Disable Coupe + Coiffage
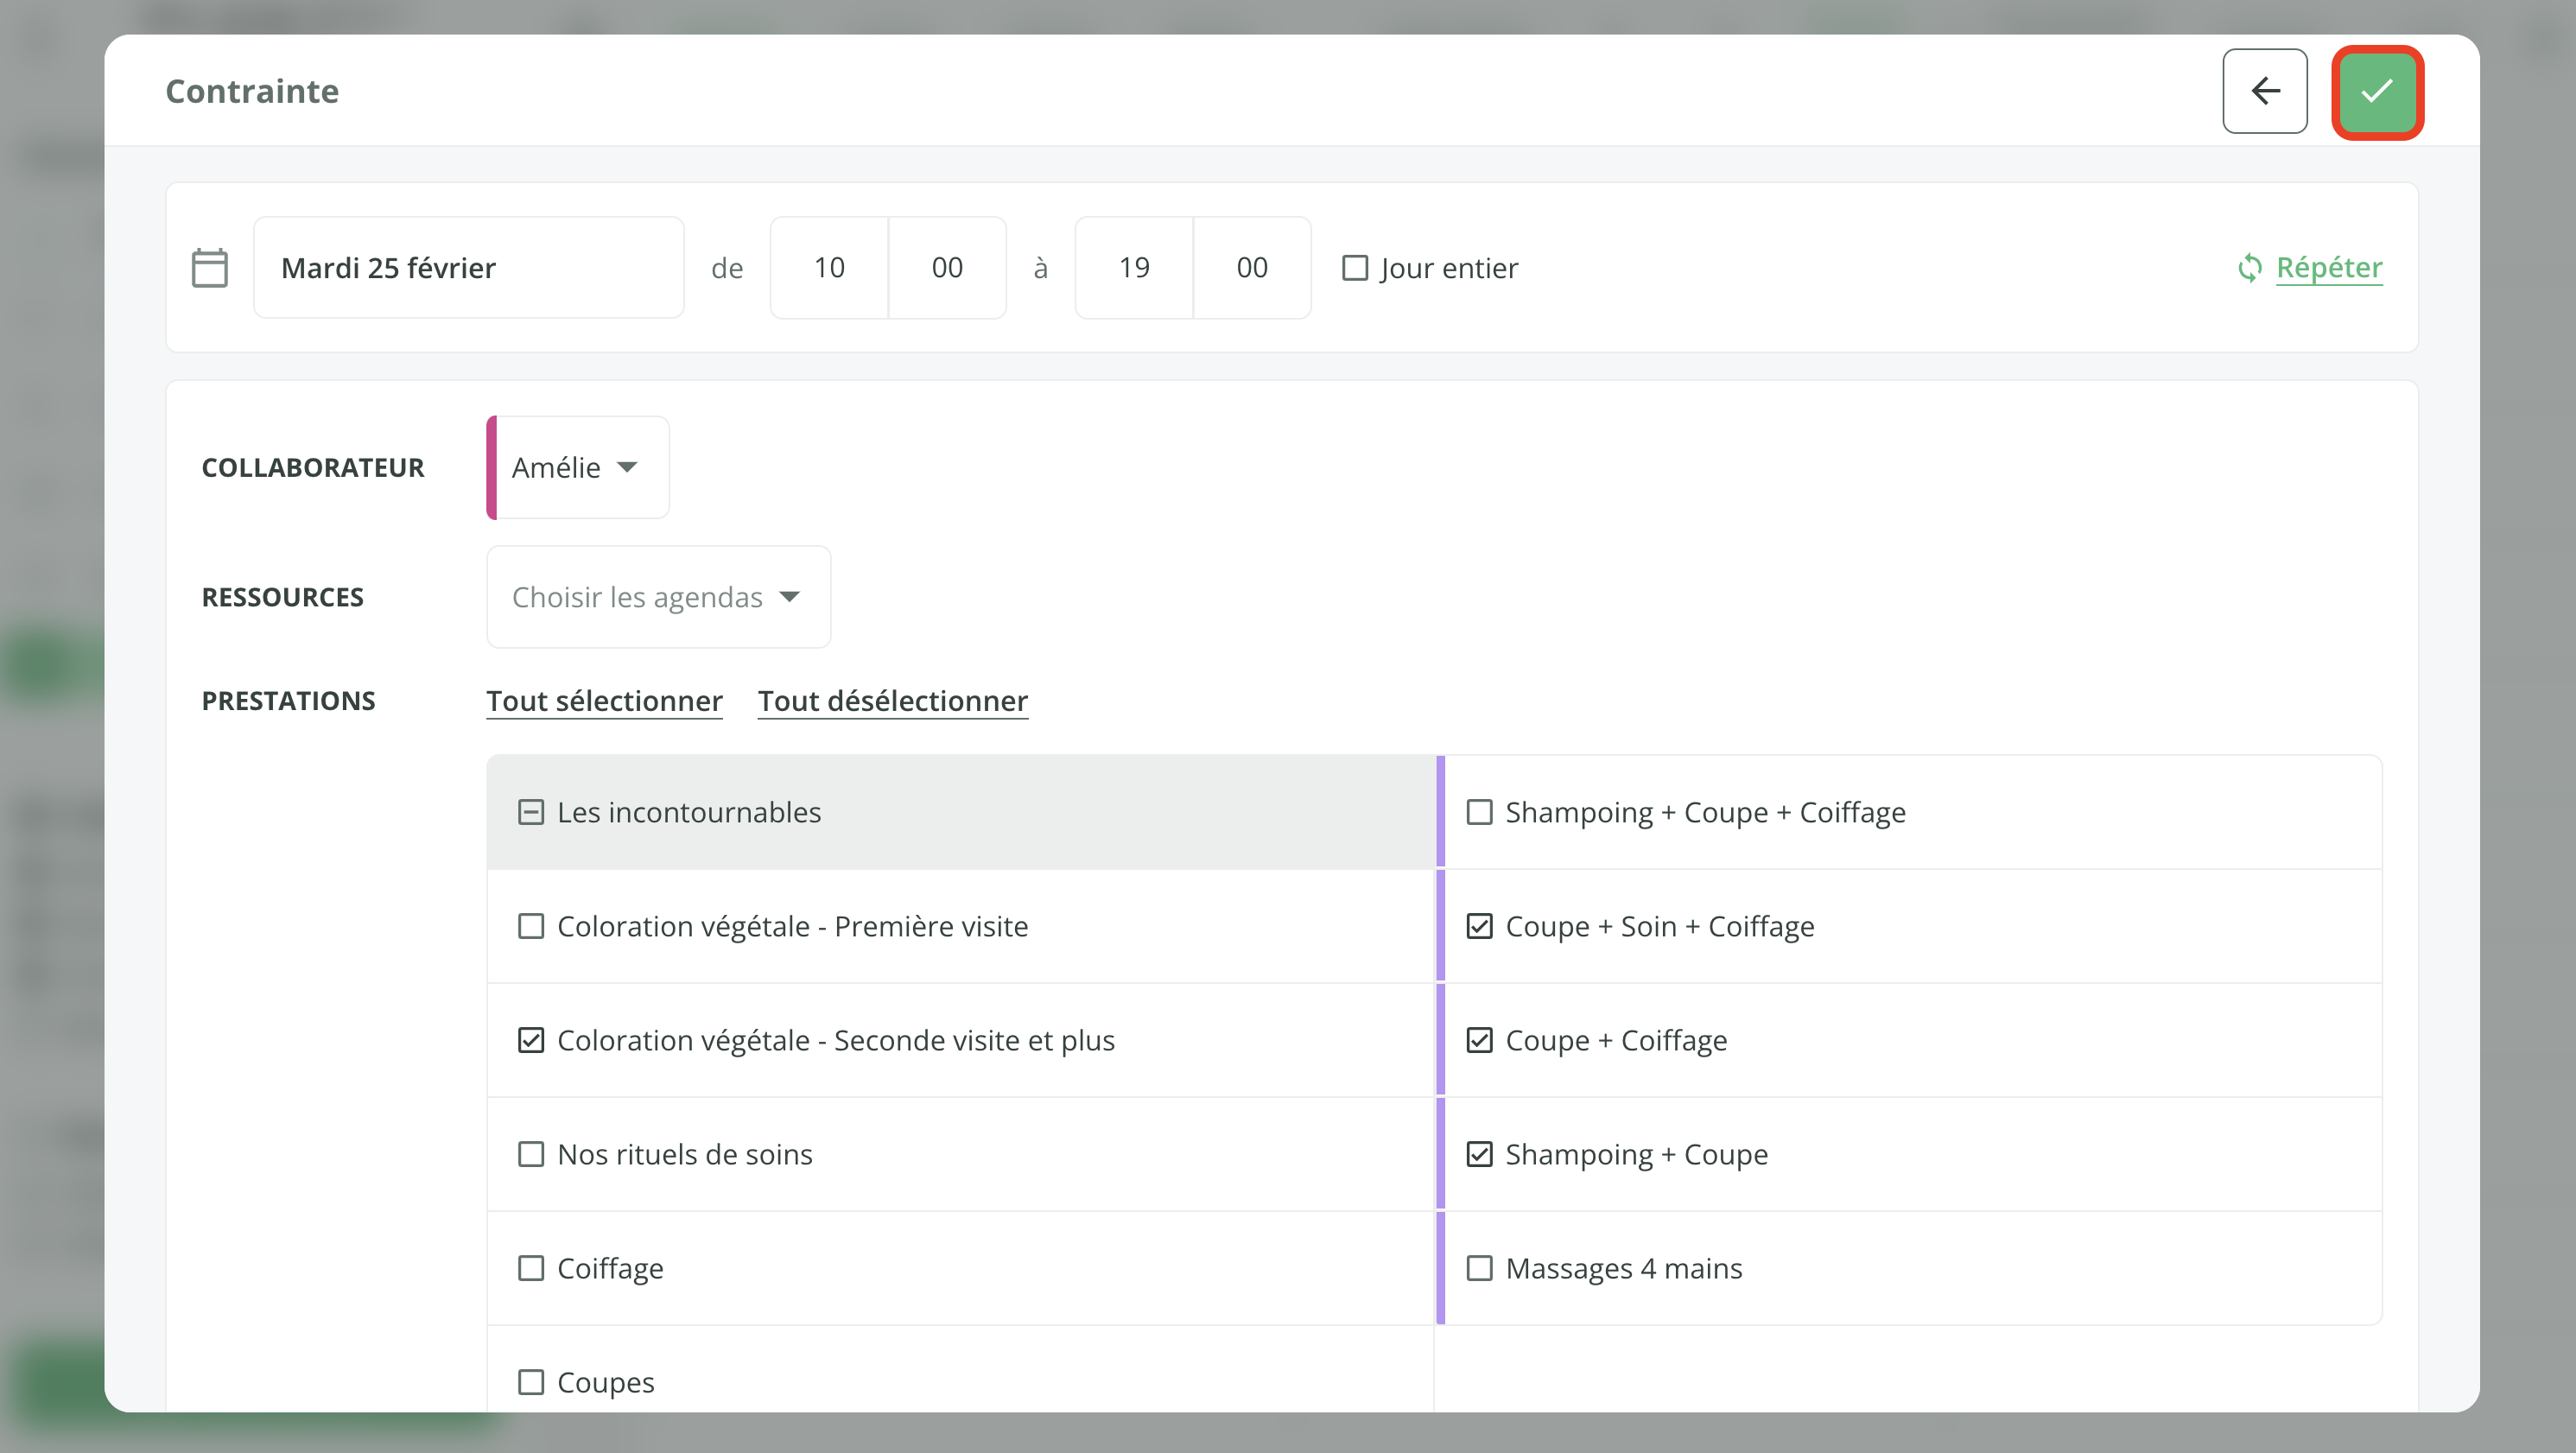2576x1453 pixels. (1479, 1040)
